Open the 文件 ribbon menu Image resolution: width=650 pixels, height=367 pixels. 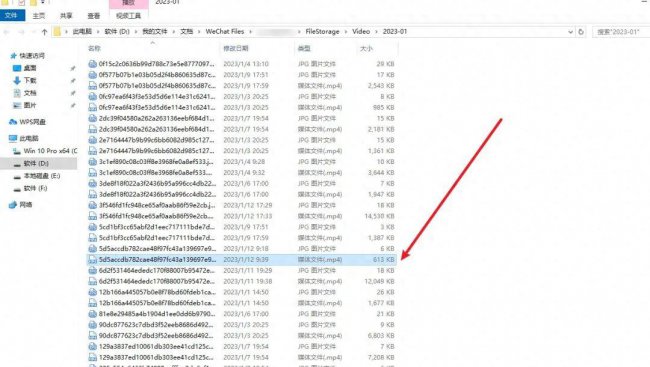[x=12, y=15]
